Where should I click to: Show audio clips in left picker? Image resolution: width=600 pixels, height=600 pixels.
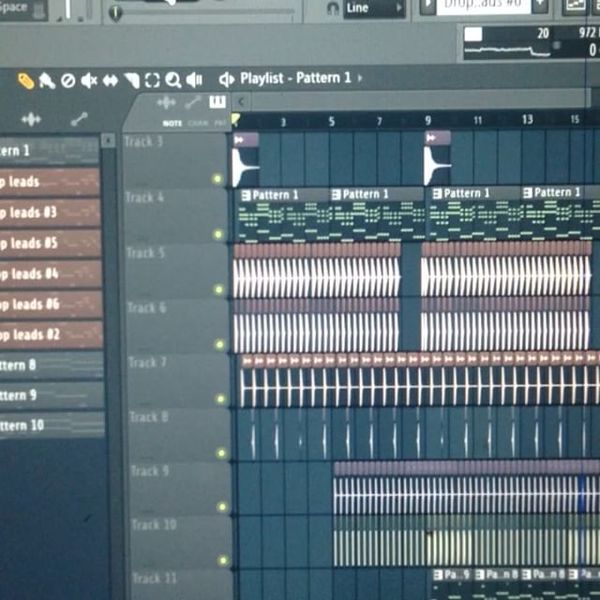pyautogui.click(x=31, y=120)
